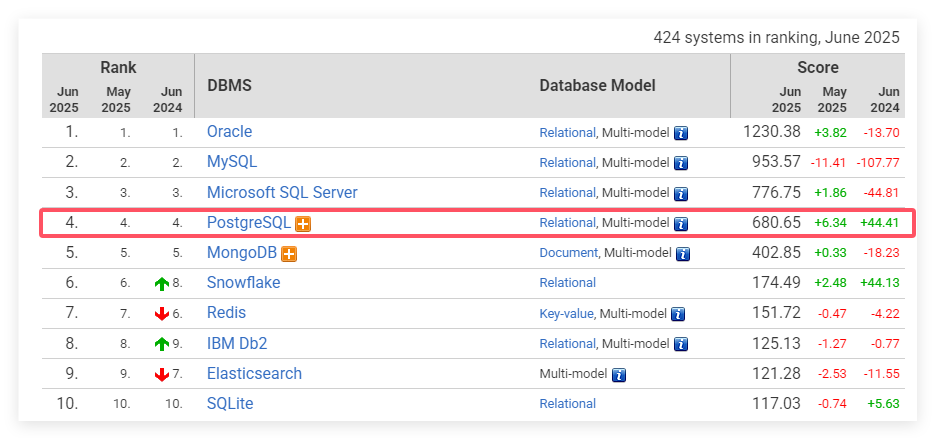Click the Microsoft SQL Server score 776.75
Screen dimensions: 934x438
click(x=777, y=192)
